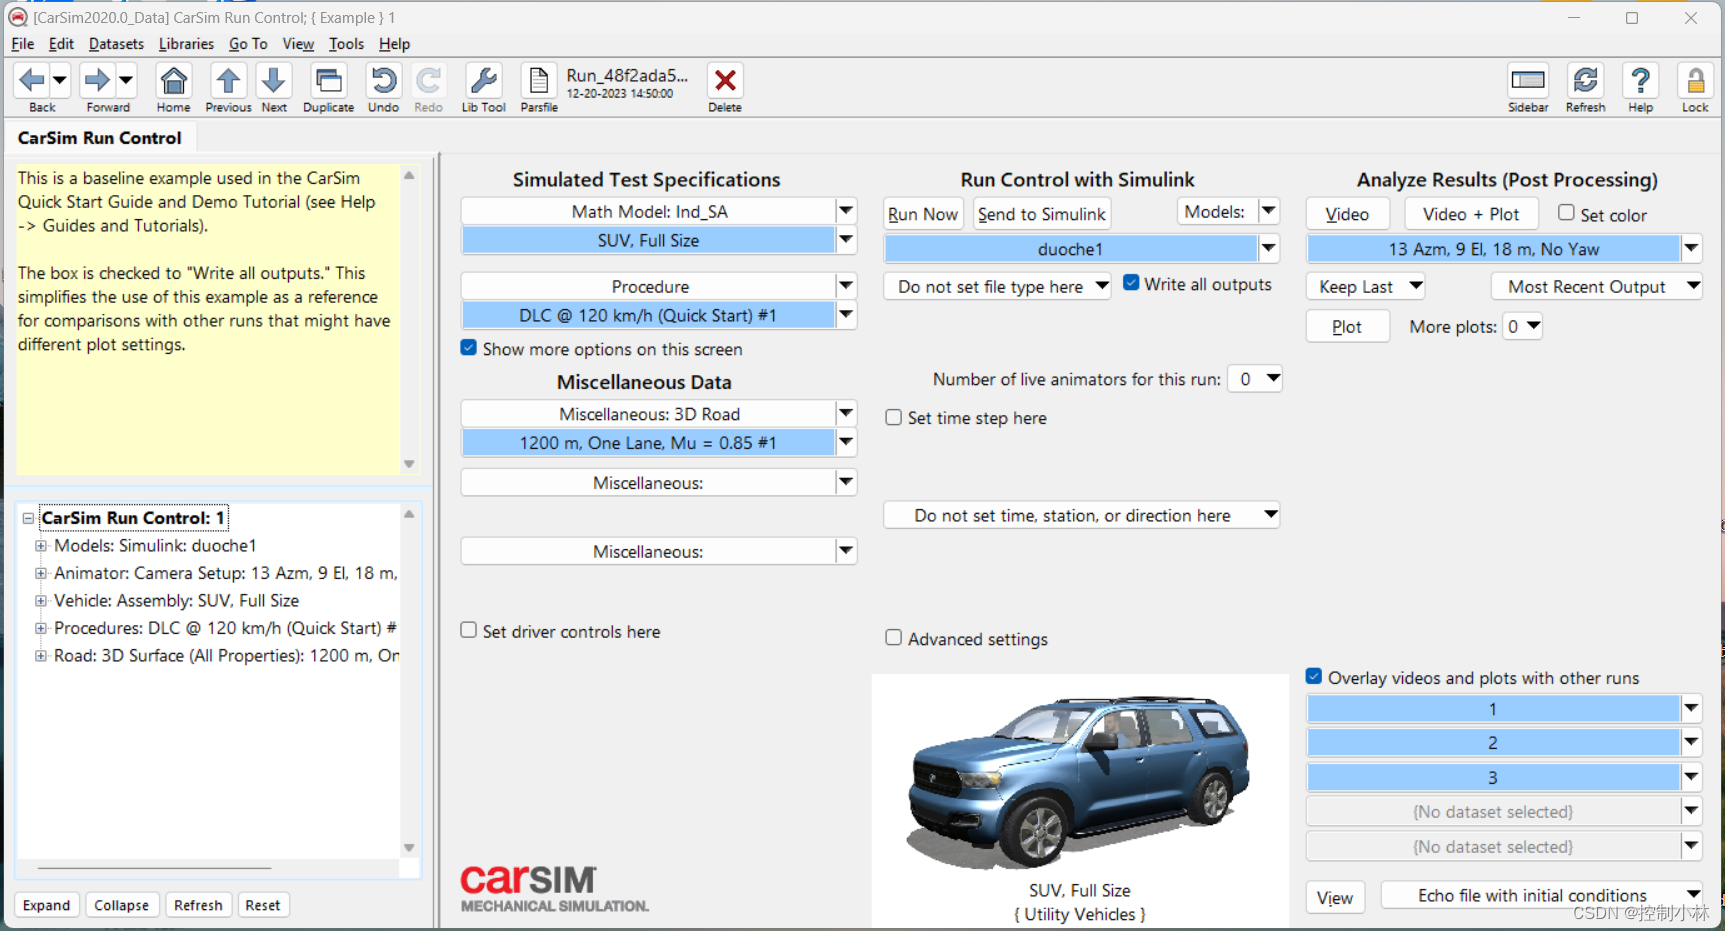Open the Lib Tool wrench icon
The height and width of the screenshot is (931, 1725).
tap(484, 81)
